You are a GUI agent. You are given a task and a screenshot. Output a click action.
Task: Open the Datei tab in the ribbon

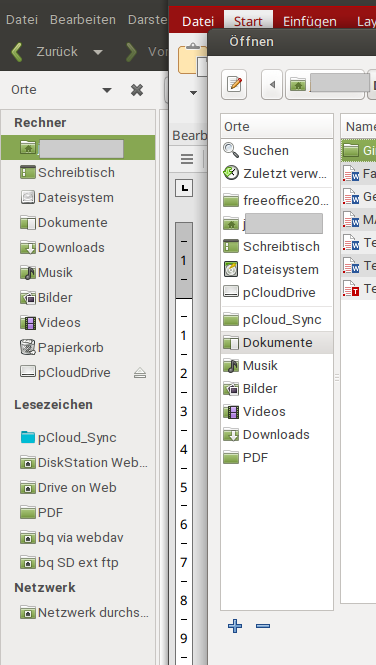pyautogui.click(x=198, y=22)
